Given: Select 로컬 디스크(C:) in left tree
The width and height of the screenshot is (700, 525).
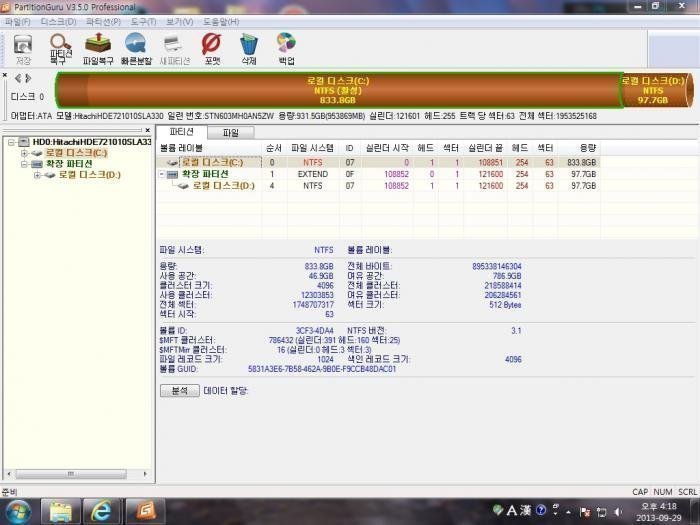Looking at the screenshot, I should point(76,153).
